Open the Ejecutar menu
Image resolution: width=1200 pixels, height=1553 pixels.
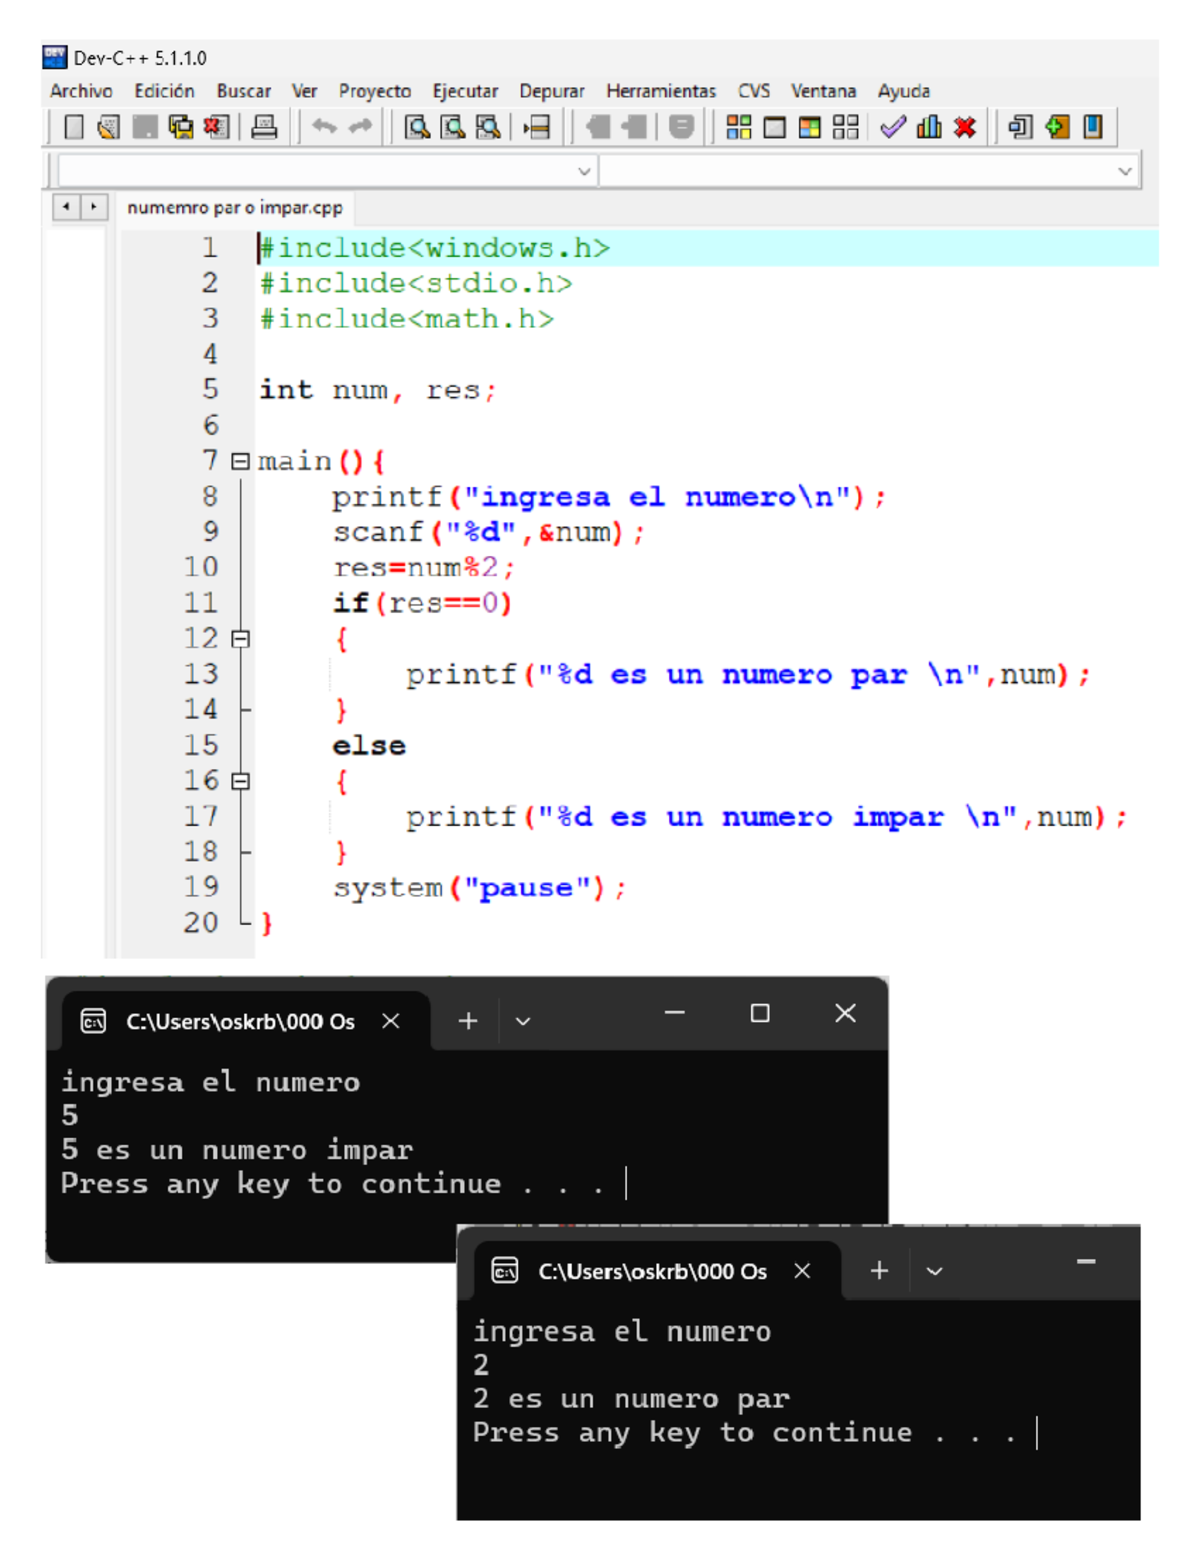(x=465, y=91)
